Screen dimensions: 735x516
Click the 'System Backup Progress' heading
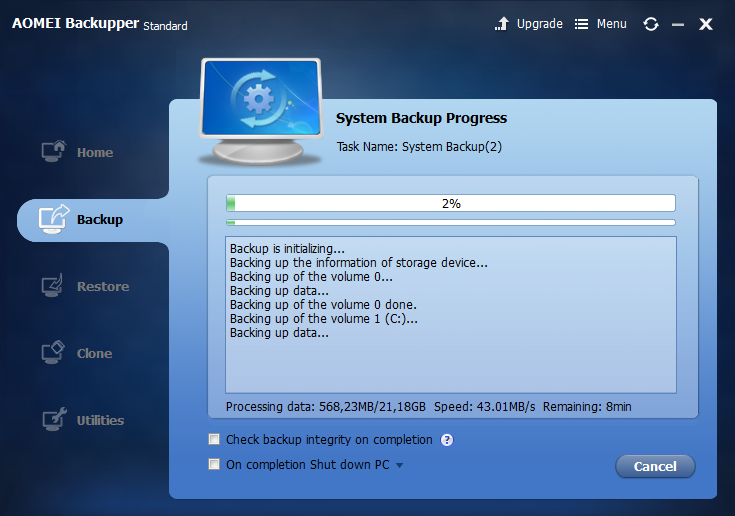coord(421,118)
